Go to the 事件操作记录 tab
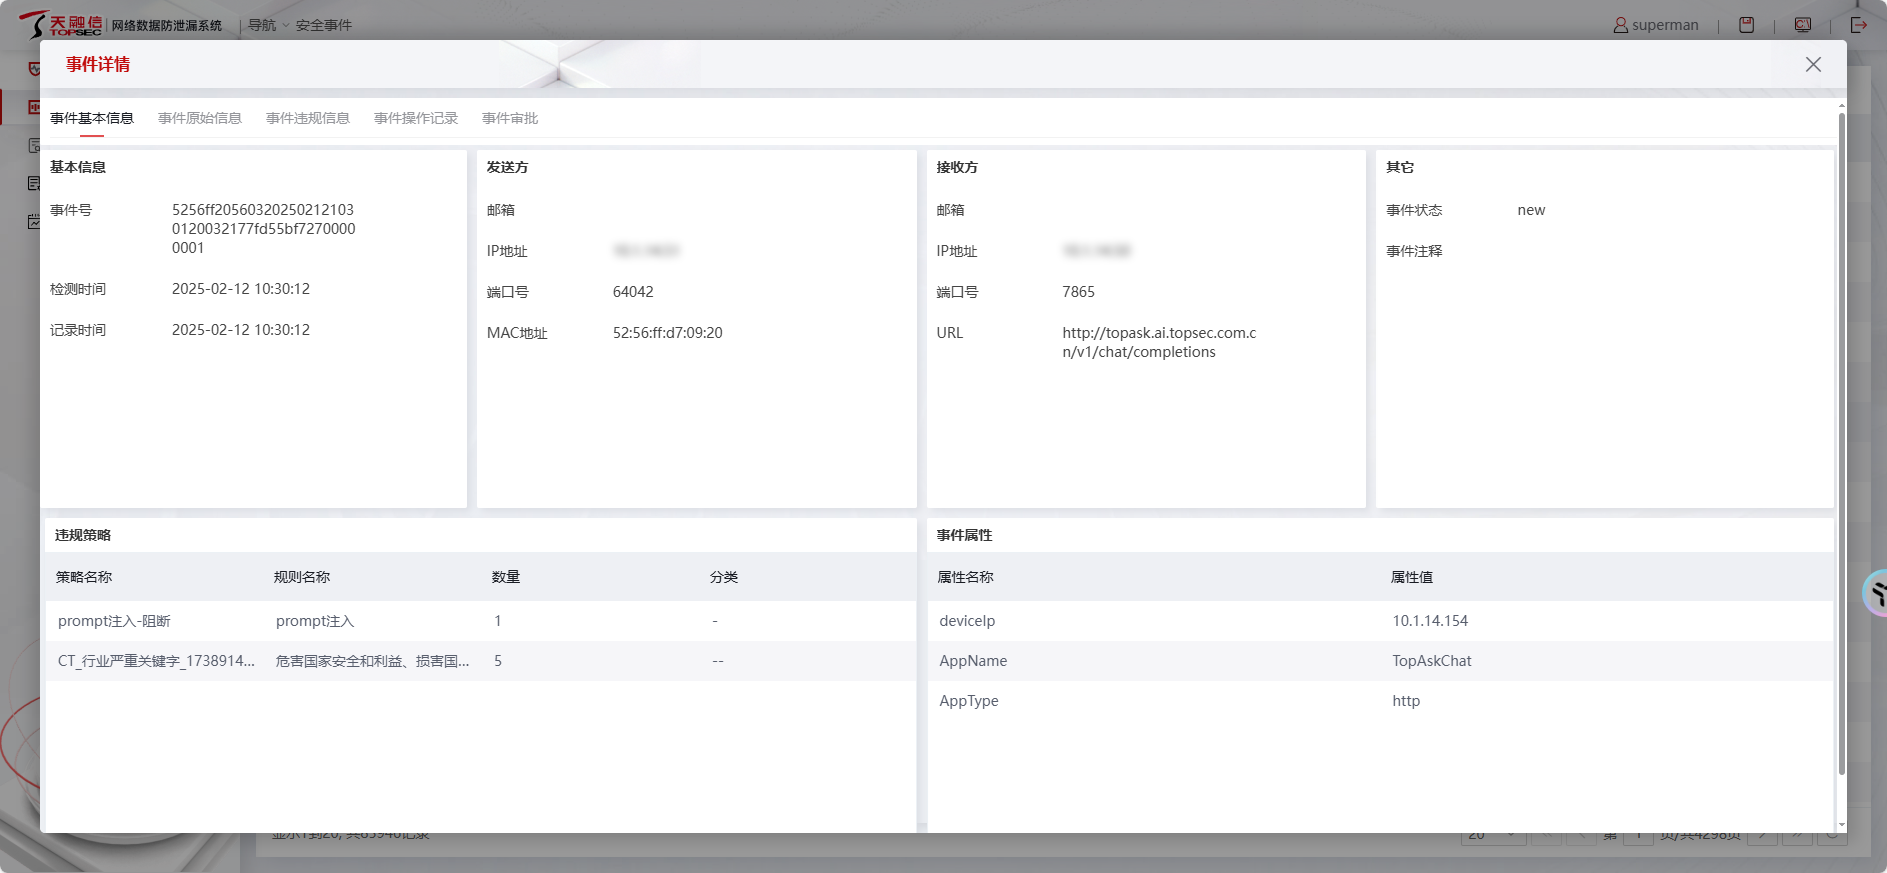The image size is (1887, 873). (x=416, y=118)
